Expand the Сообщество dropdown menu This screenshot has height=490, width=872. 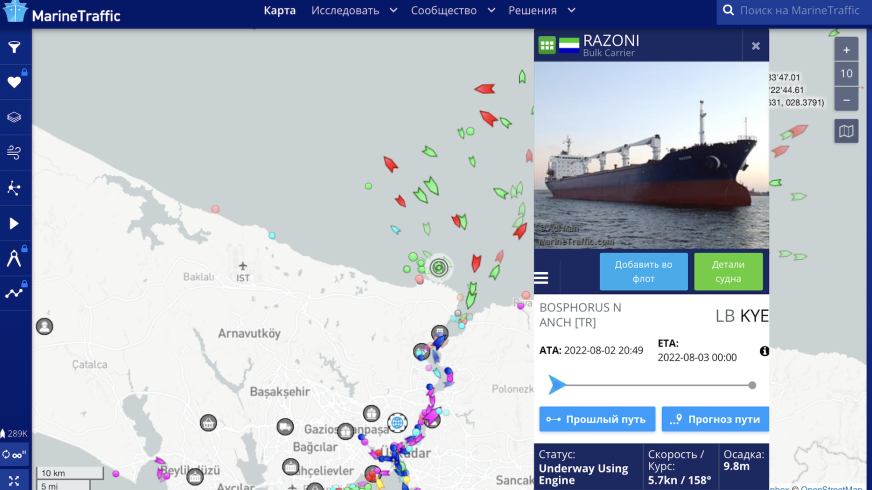(x=453, y=11)
